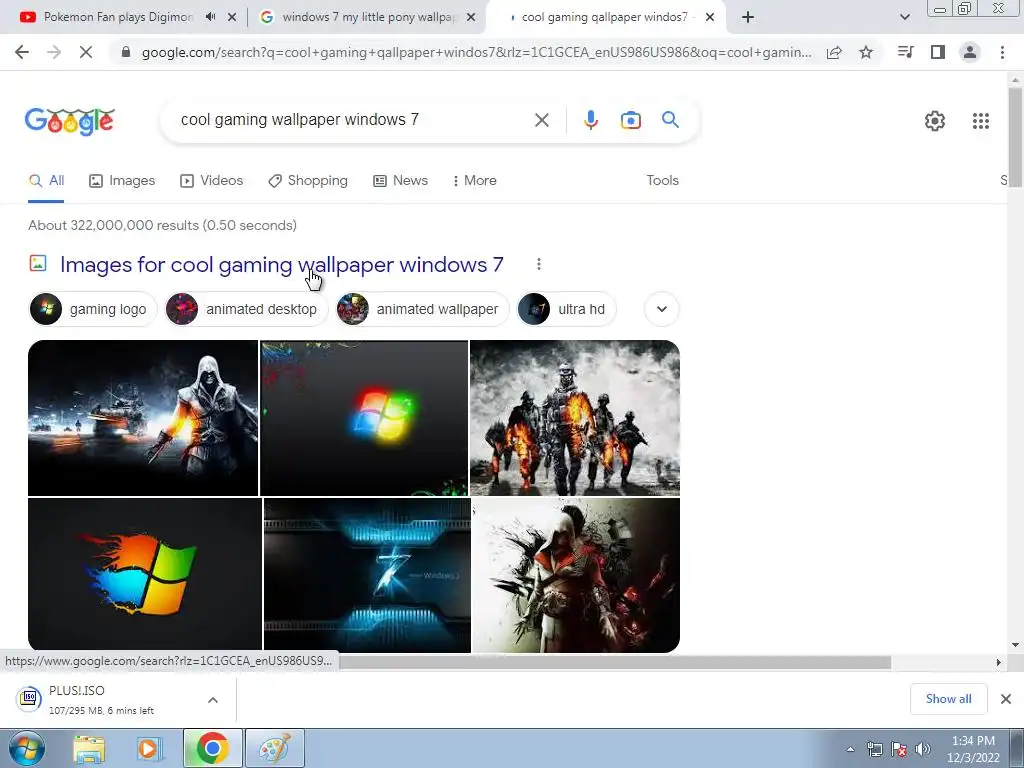This screenshot has width=1024, height=768.
Task: Filter images by animated desktop chip
Action: point(245,309)
